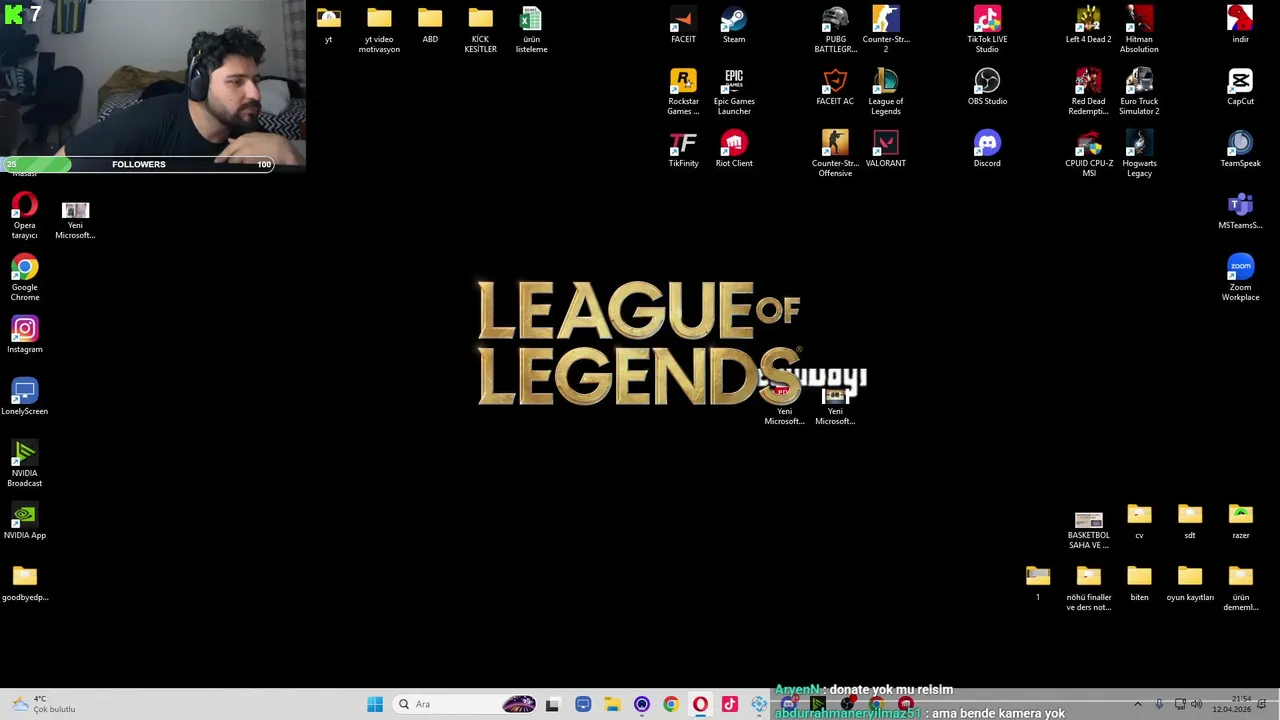Select the Zoom Workplace shortcut

point(1240,278)
